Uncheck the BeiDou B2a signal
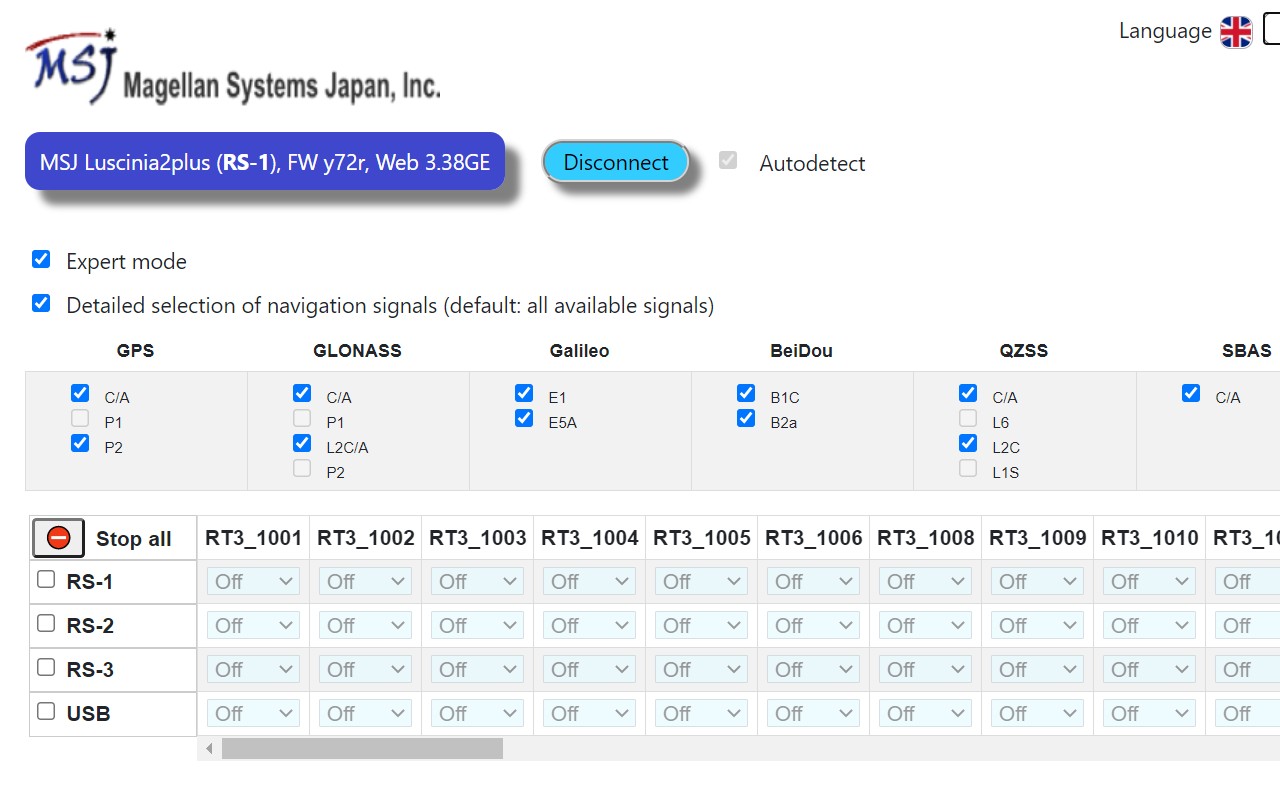The width and height of the screenshot is (1280, 800). click(746, 418)
